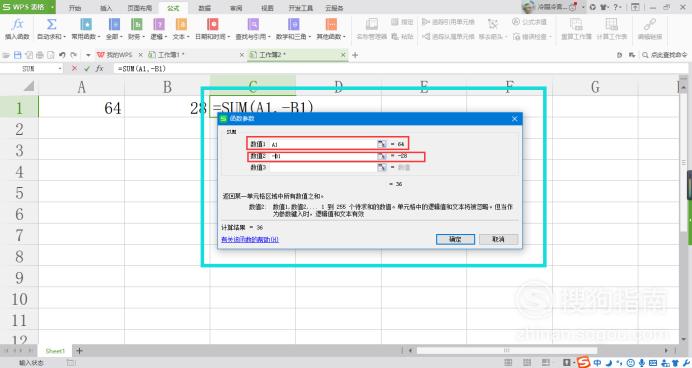The height and width of the screenshot is (368, 692).
Task: Click the 数值3 input field in dialog
Action: point(323,168)
